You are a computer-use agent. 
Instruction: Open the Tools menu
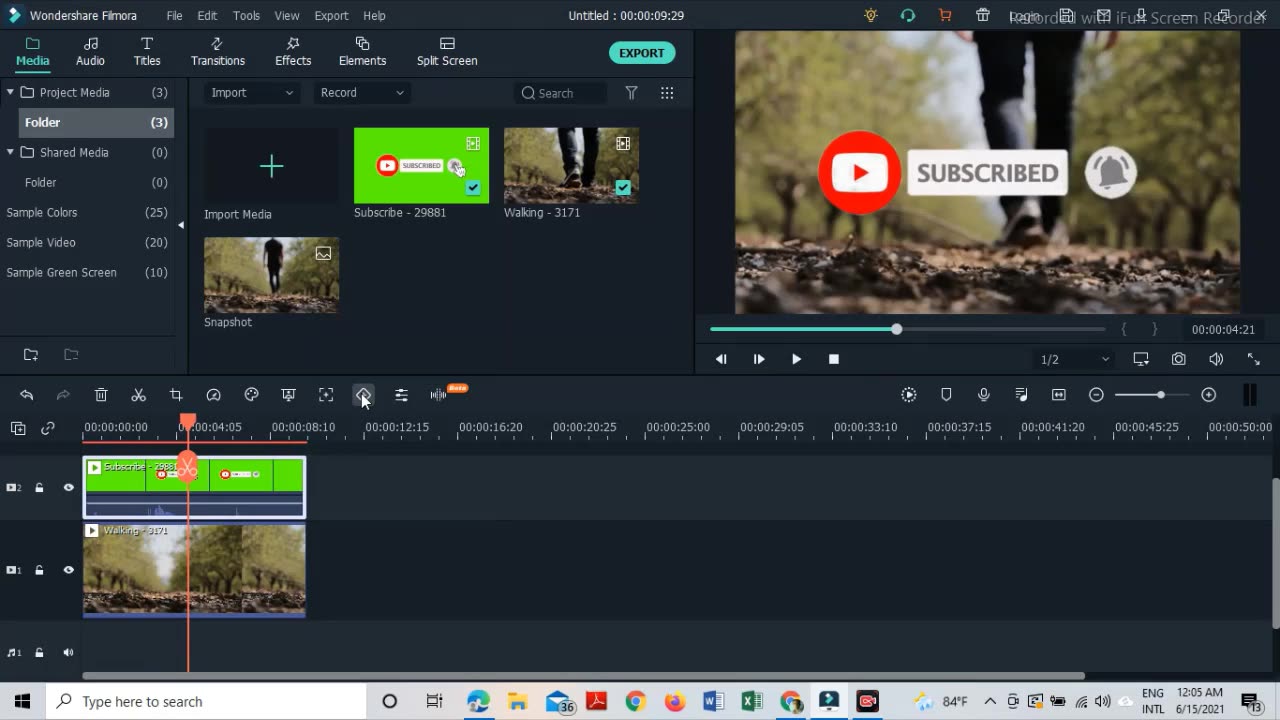246,16
